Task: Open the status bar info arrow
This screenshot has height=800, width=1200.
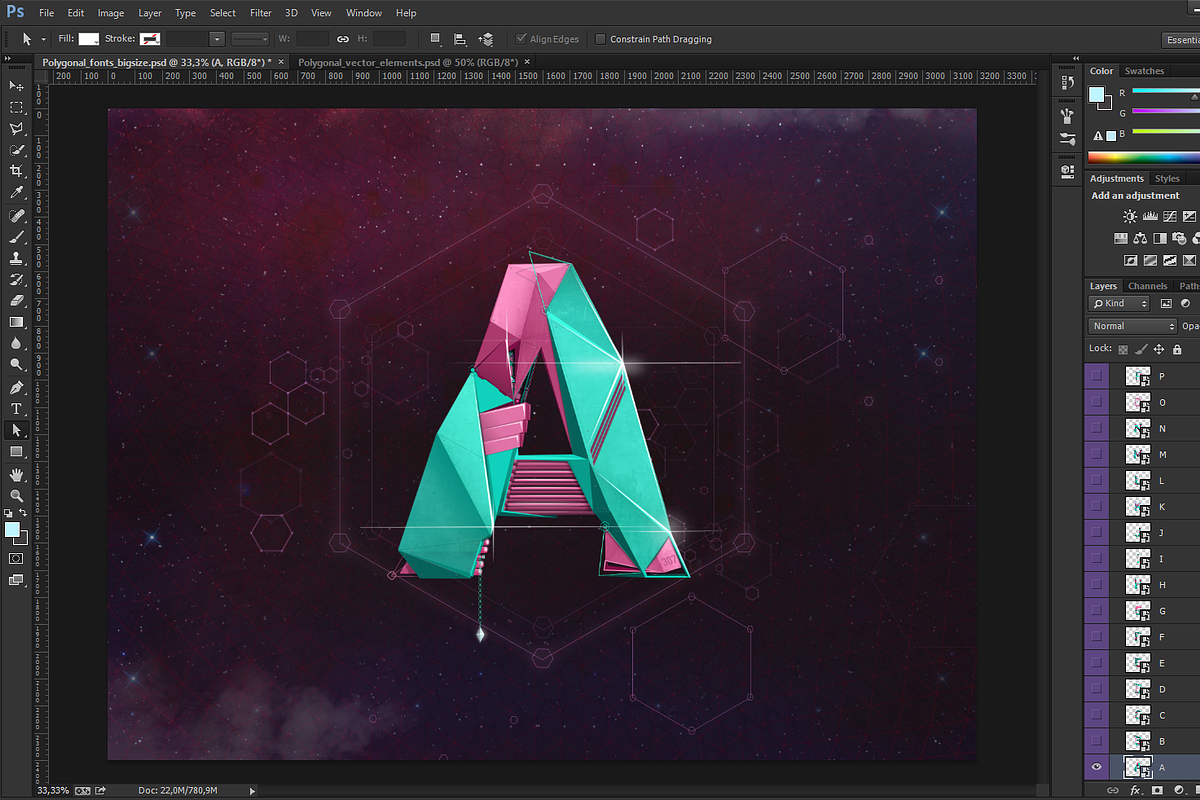Action: click(252, 791)
